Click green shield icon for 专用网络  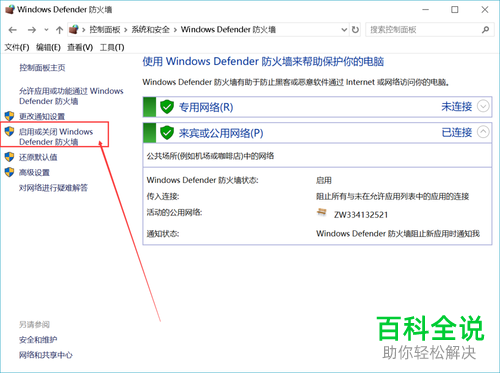[167, 107]
